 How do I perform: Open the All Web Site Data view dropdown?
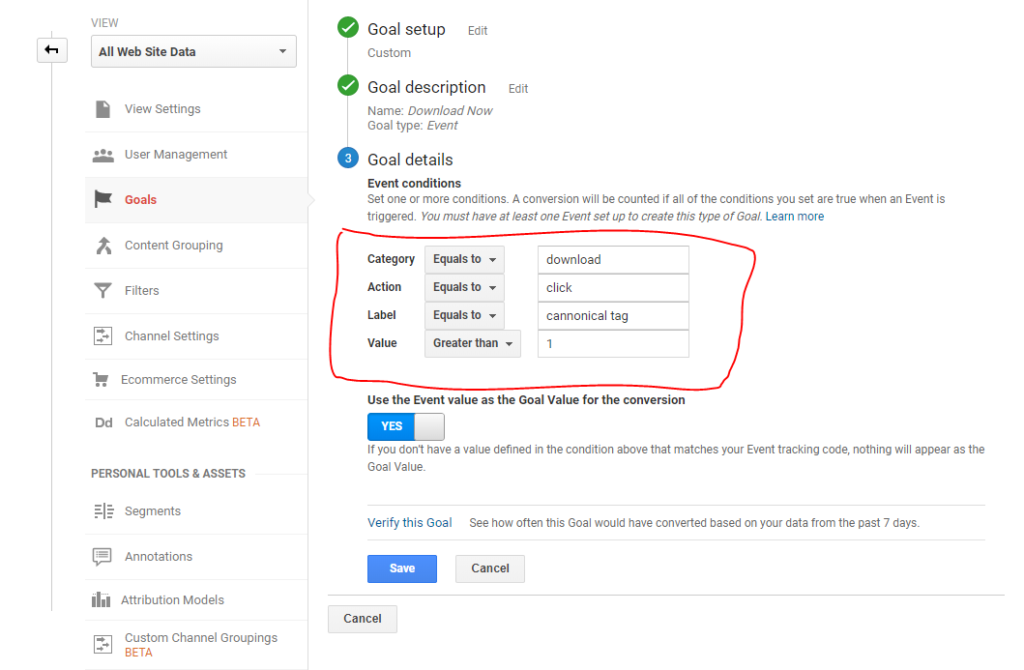[193, 52]
